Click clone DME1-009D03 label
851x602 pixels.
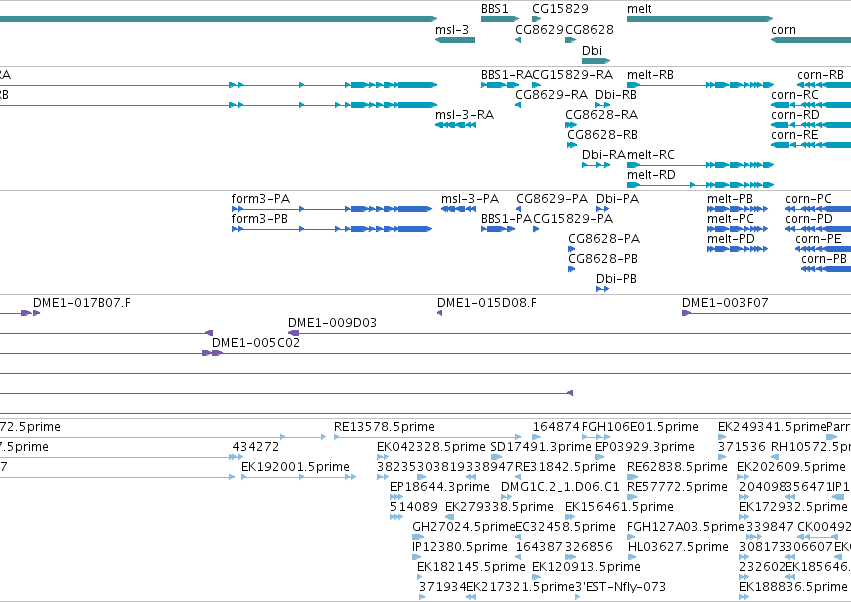(x=332, y=324)
